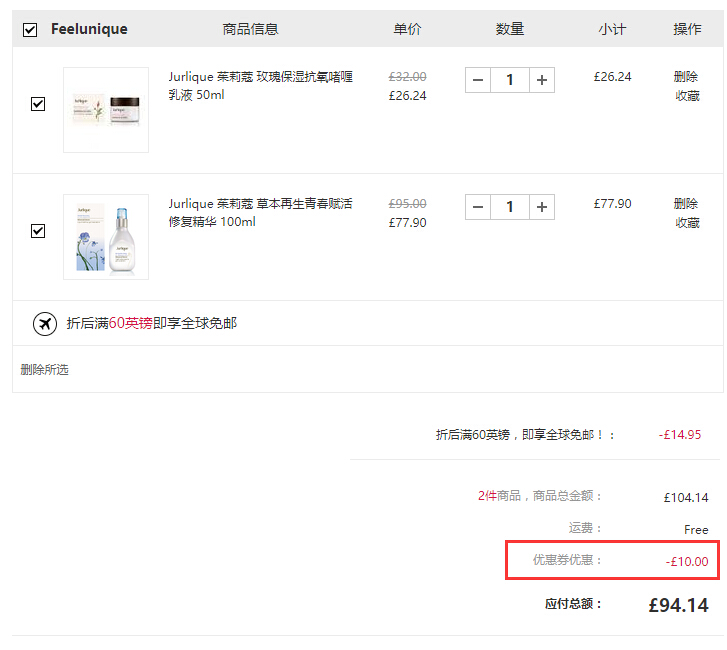Click the £104.14 goods total amount
Viewport: 727px width, 650px height.
point(686,497)
